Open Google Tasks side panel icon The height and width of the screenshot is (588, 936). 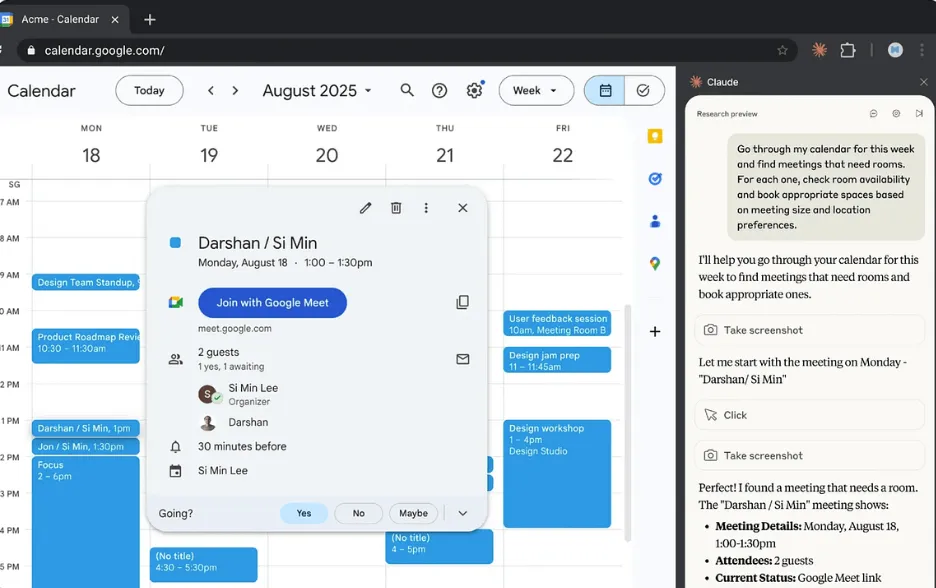[655, 178]
